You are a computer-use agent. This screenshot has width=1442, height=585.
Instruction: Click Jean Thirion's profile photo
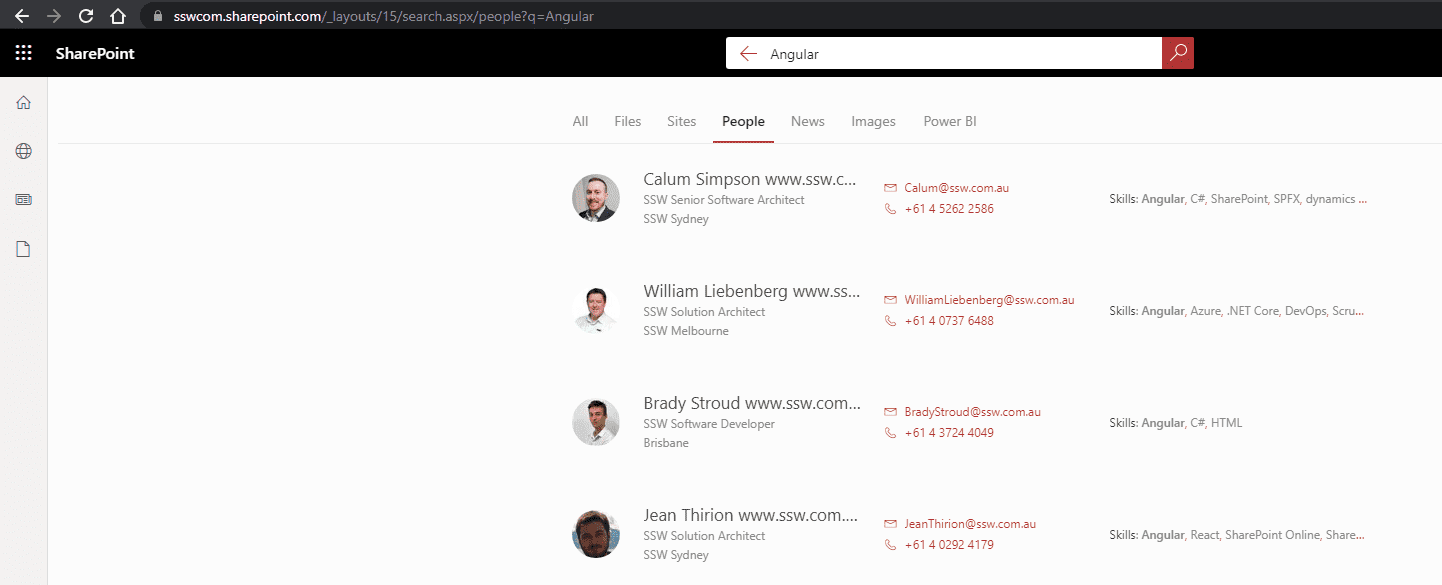pos(596,534)
